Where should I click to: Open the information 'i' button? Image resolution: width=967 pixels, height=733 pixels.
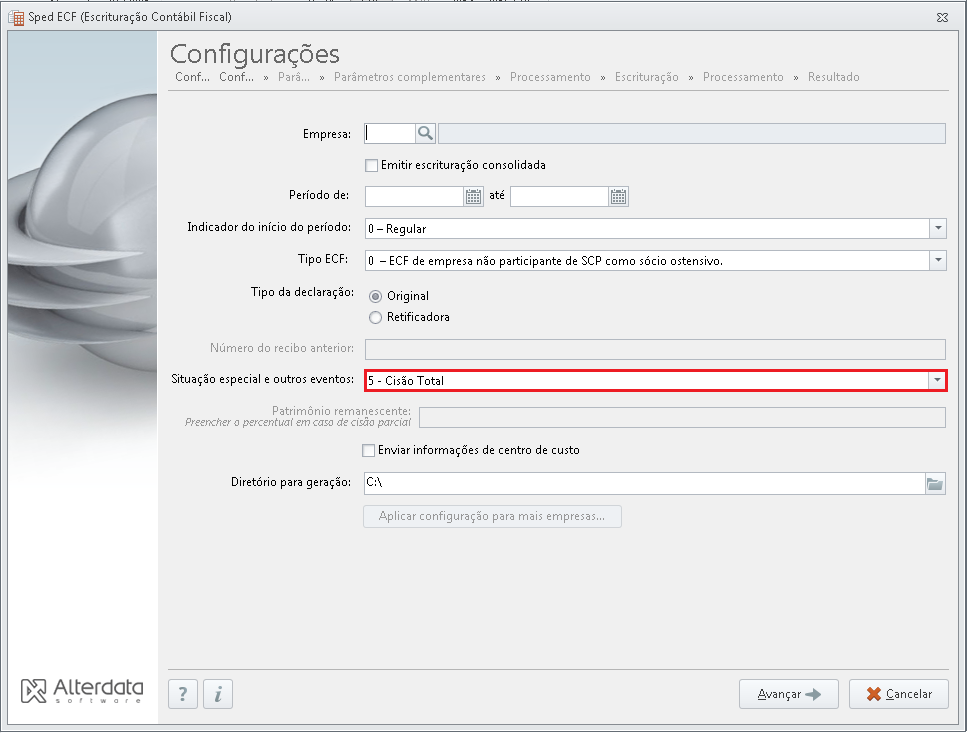pos(218,694)
